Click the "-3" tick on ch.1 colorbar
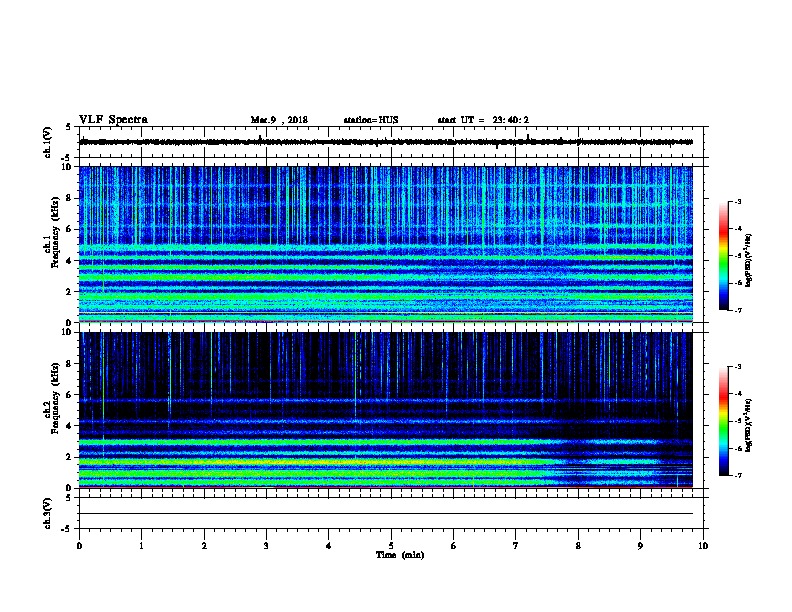Image resolution: width=792 pixels, height=612 pixels. tap(738, 201)
